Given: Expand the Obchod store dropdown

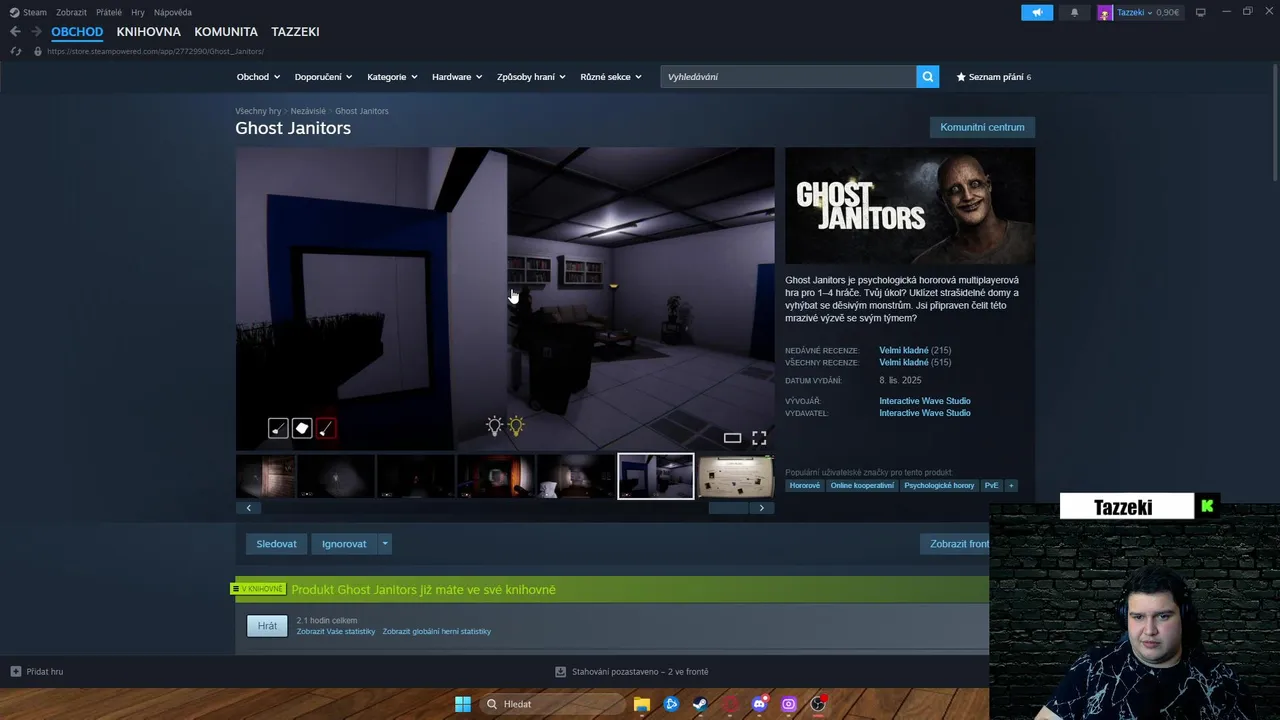Looking at the screenshot, I should point(258,77).
